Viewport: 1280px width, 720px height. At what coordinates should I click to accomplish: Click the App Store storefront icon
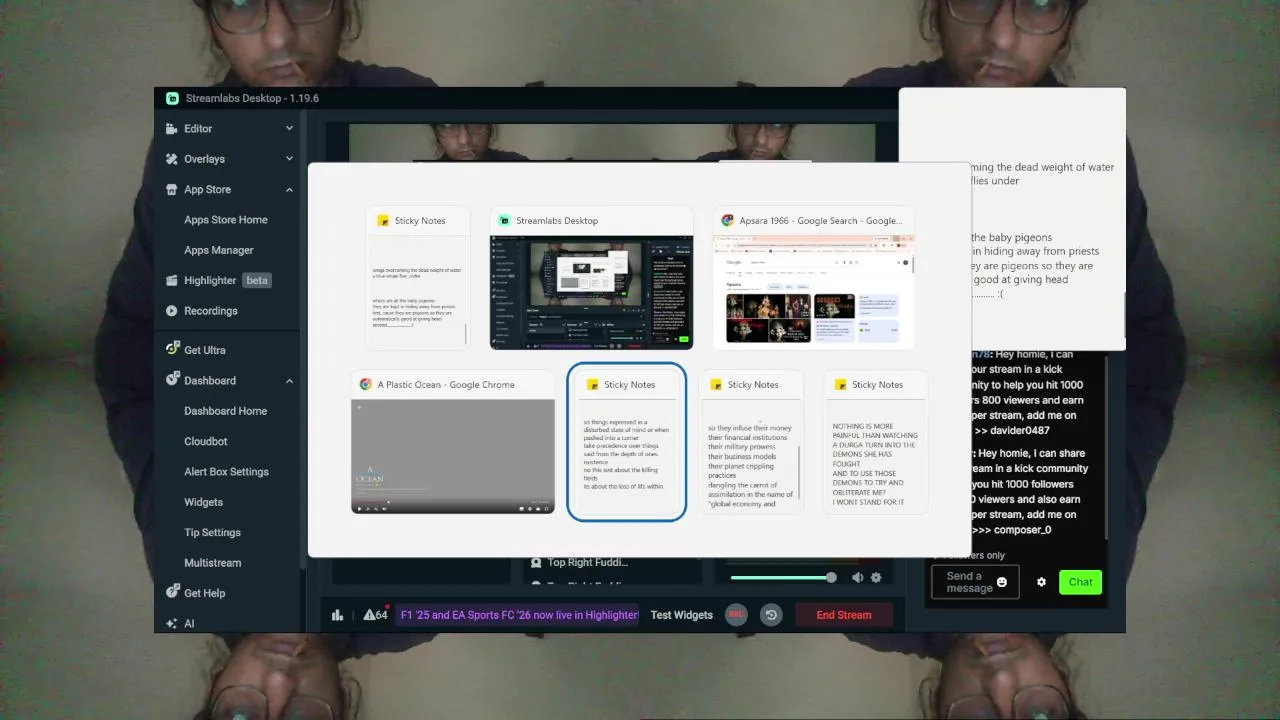pos(172,189)
